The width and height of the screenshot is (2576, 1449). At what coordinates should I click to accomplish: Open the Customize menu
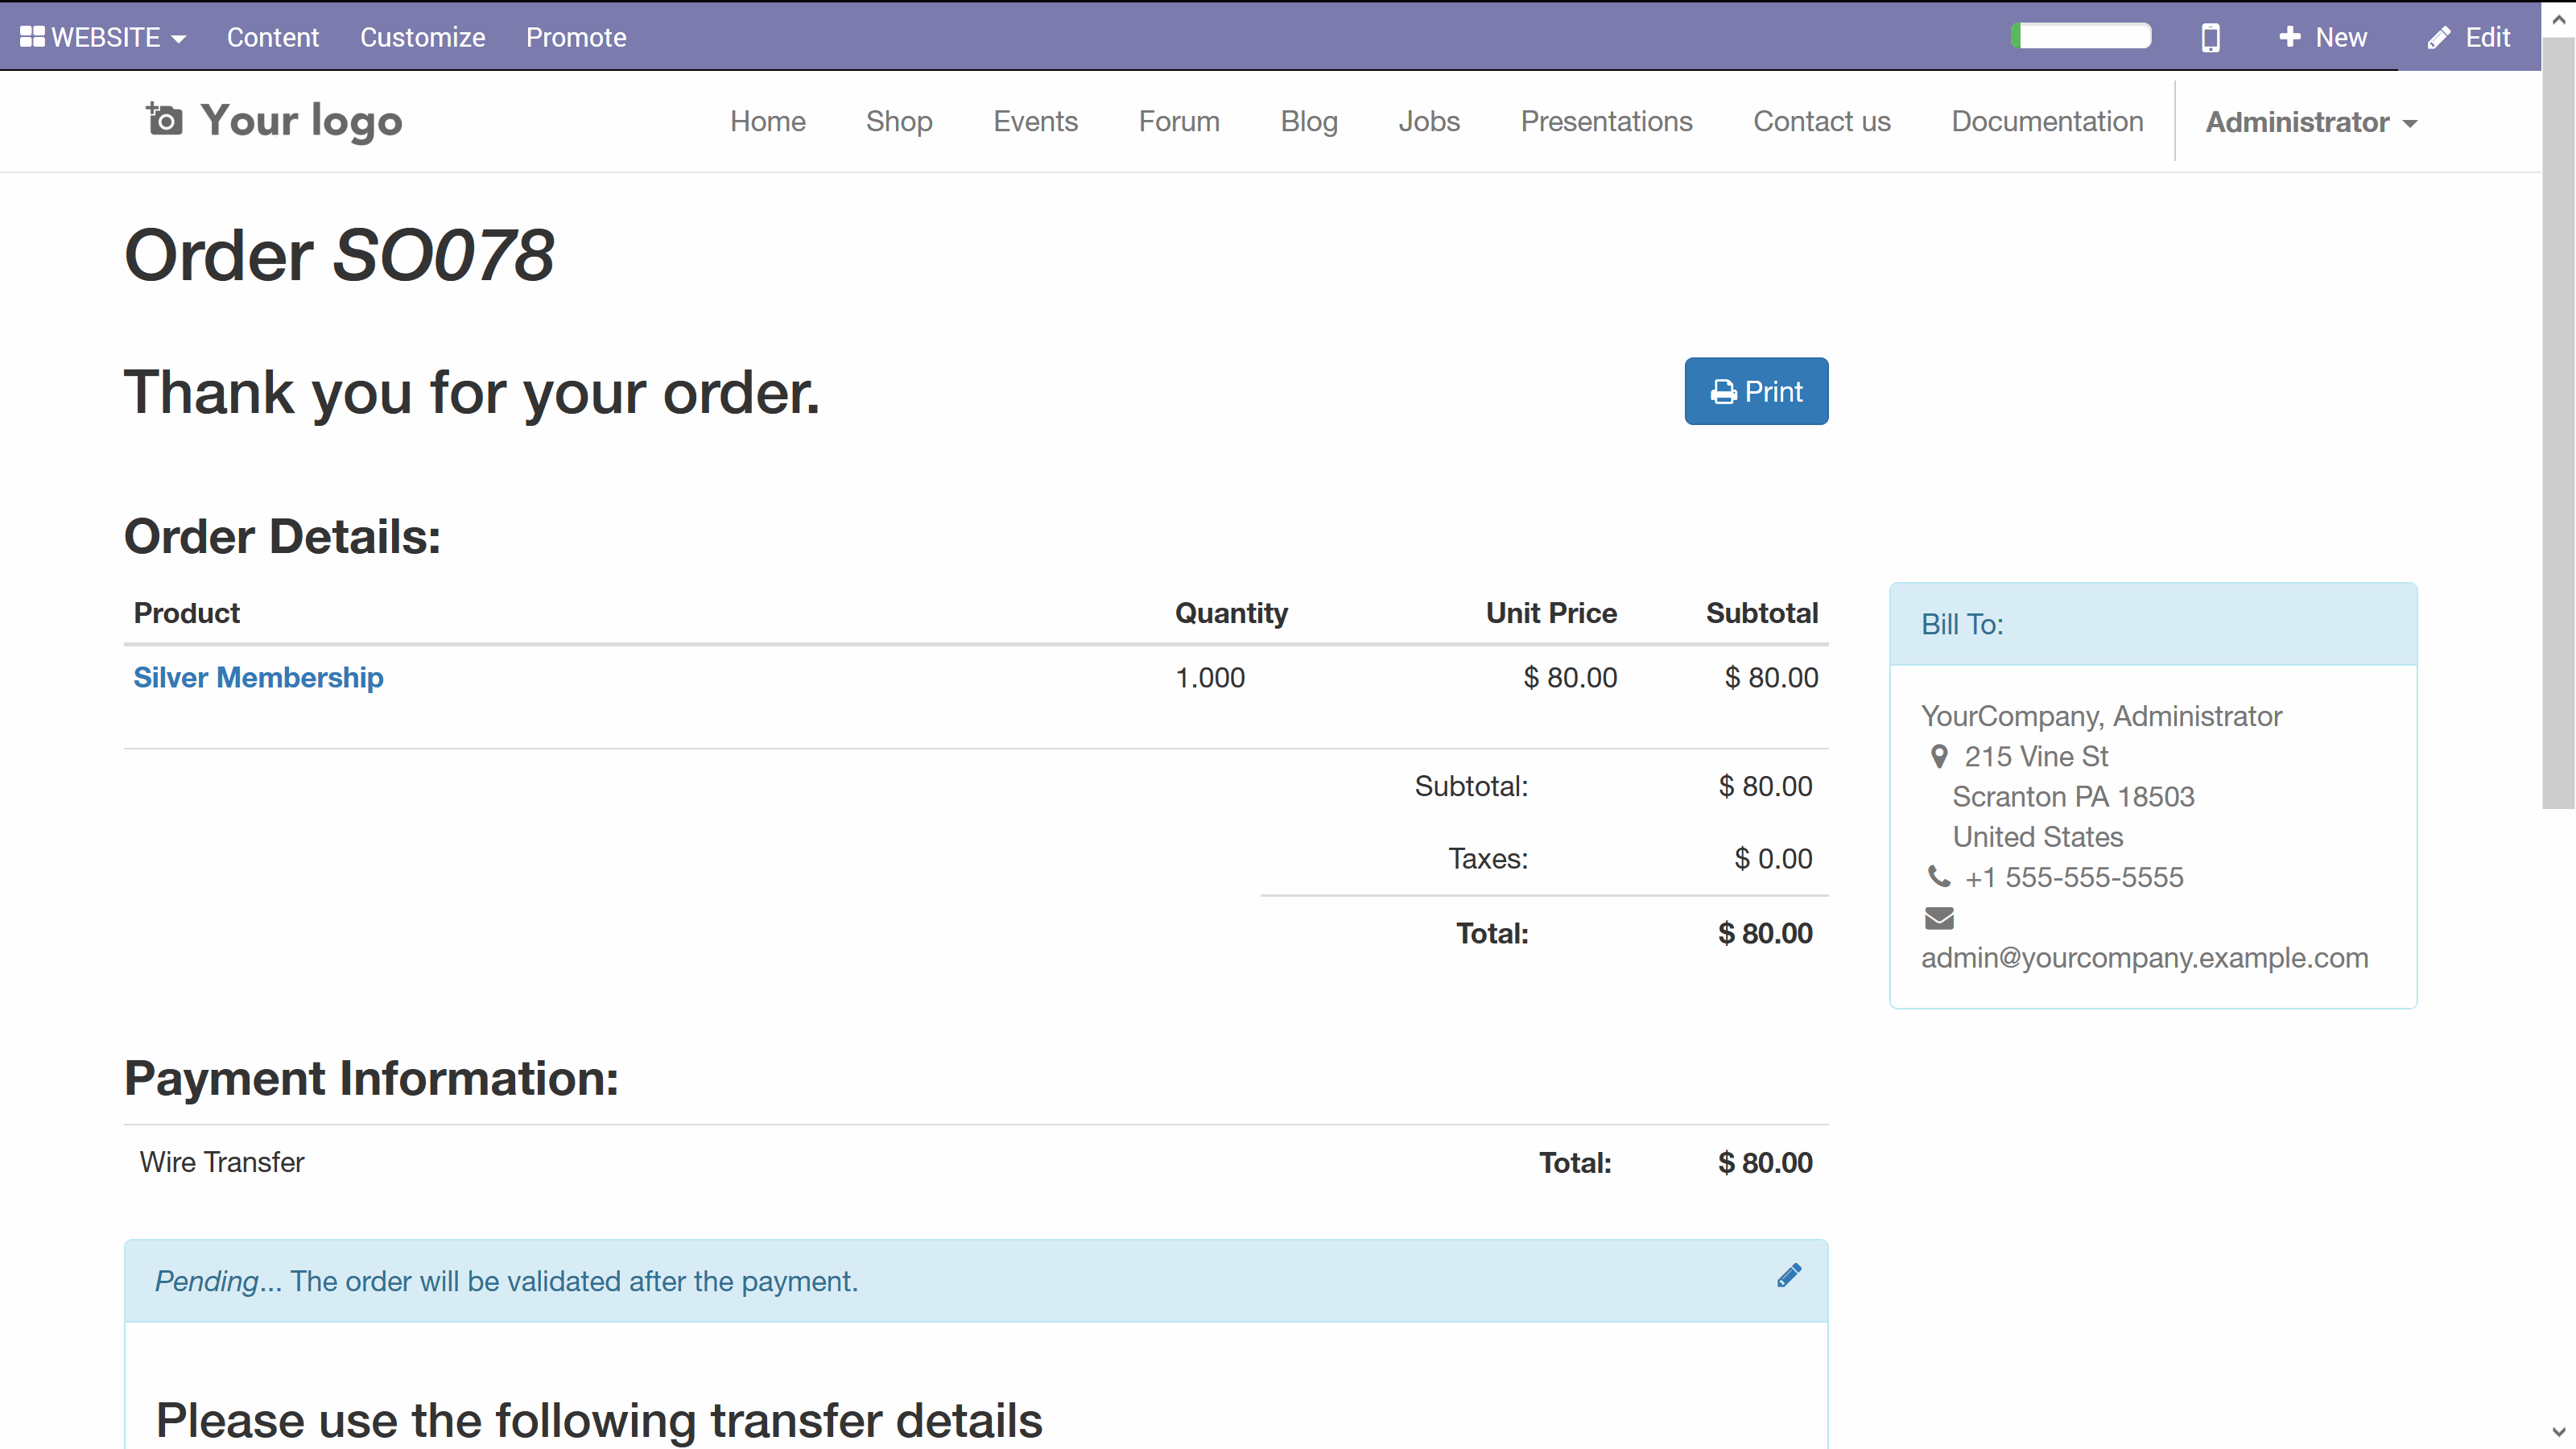pyautogui.click(x=422, y=37)
